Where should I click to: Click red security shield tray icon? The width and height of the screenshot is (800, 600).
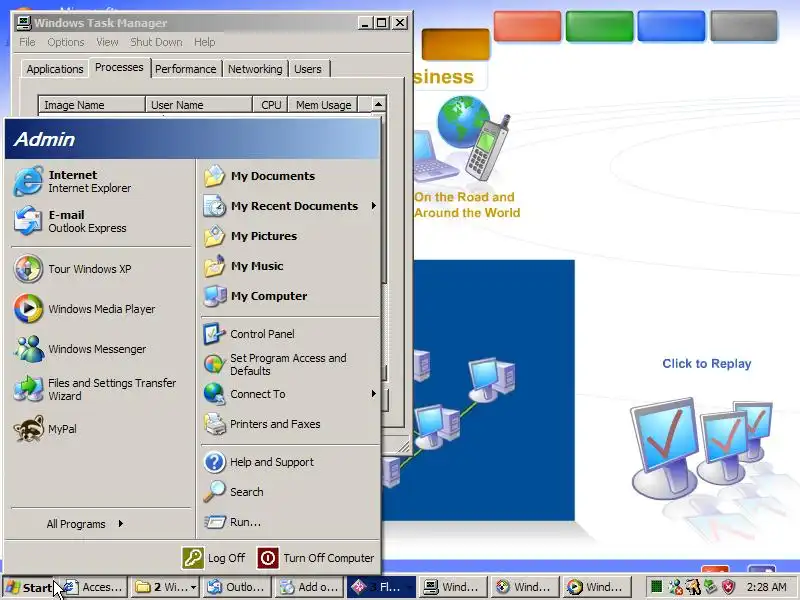click(729, 587)
